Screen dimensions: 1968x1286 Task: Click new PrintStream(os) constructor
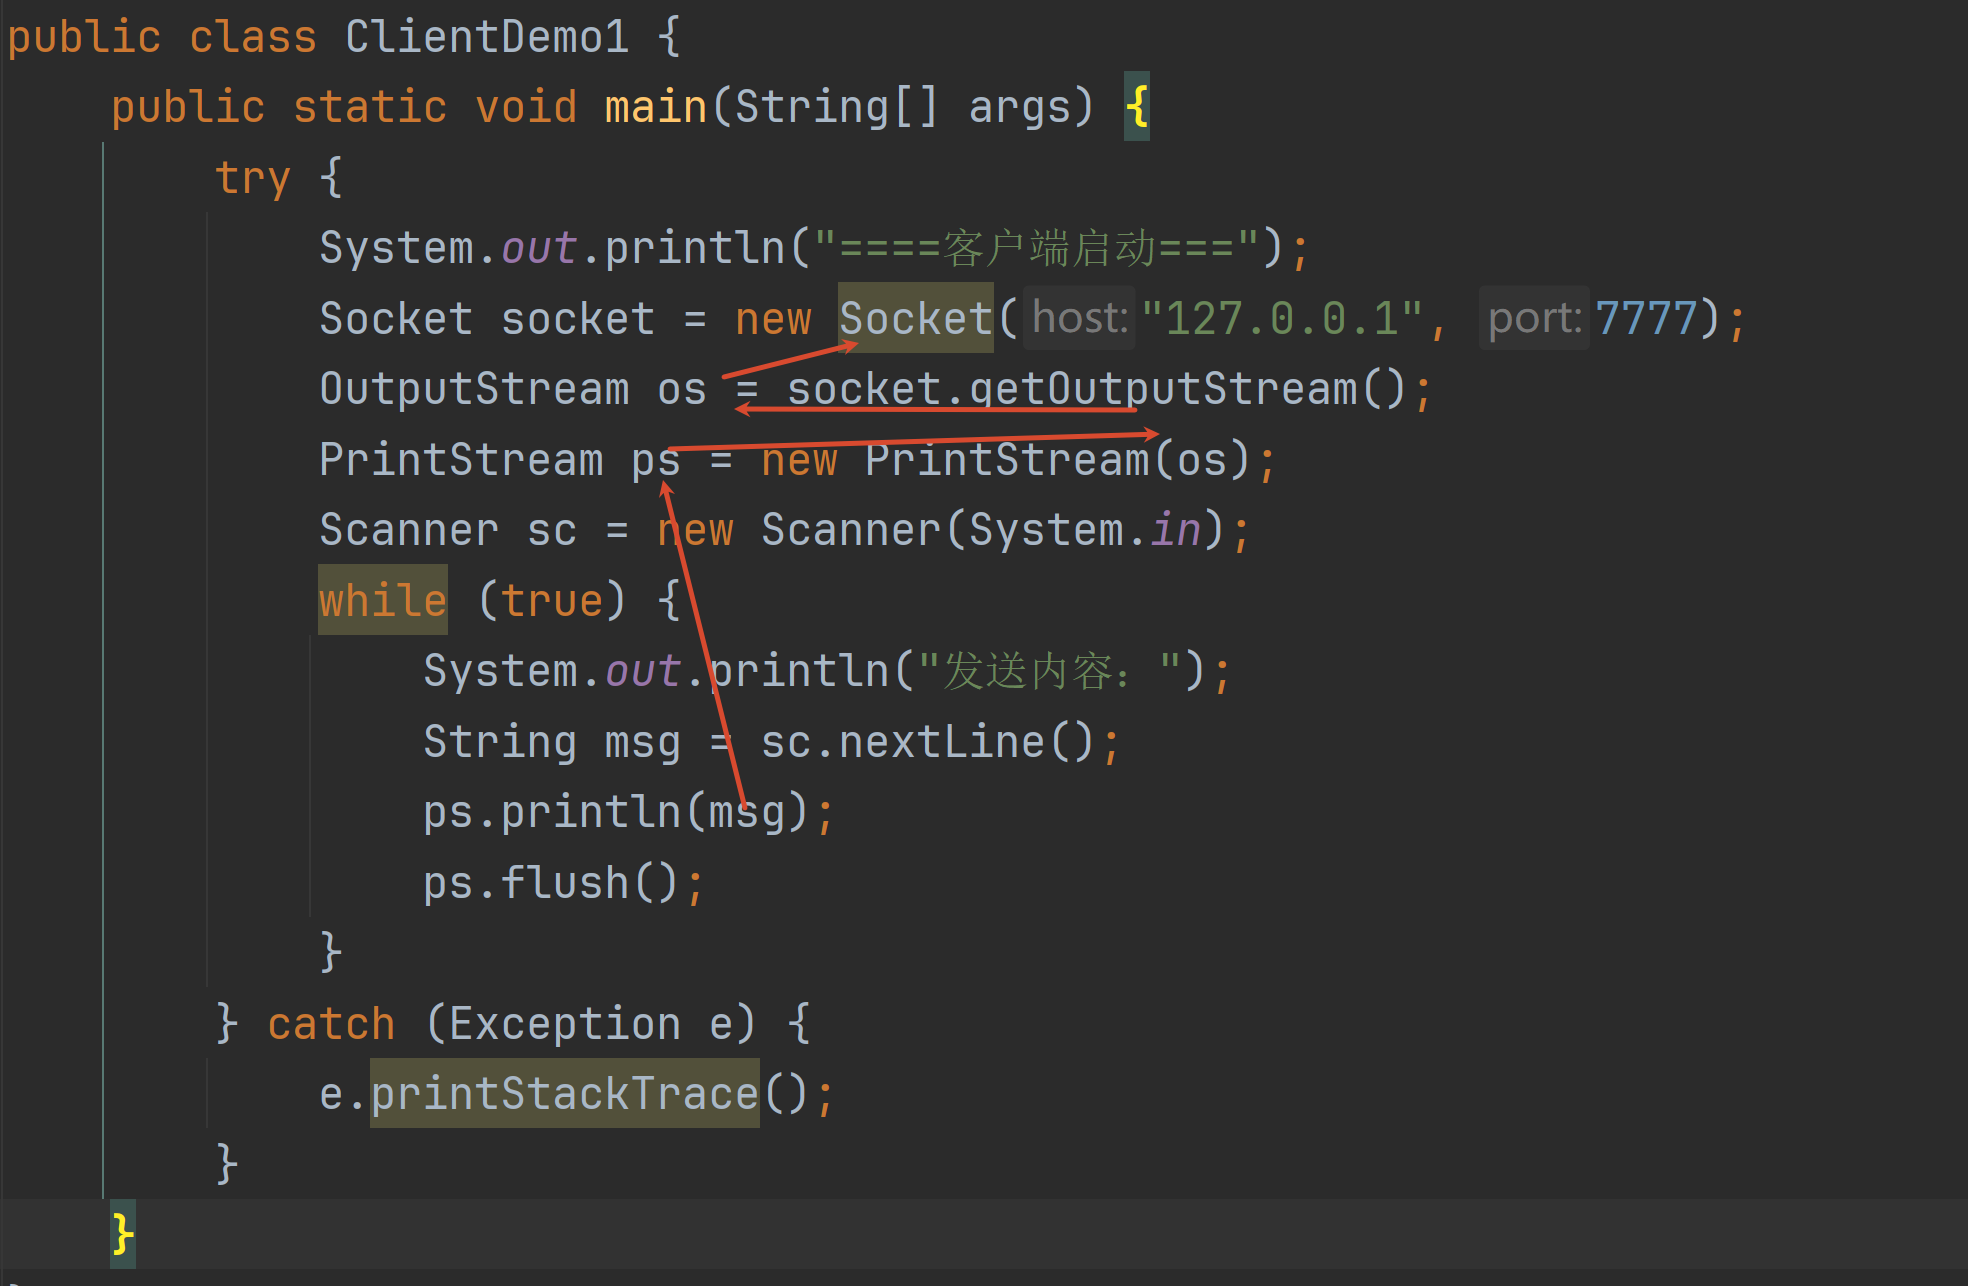coord(1005,460)
